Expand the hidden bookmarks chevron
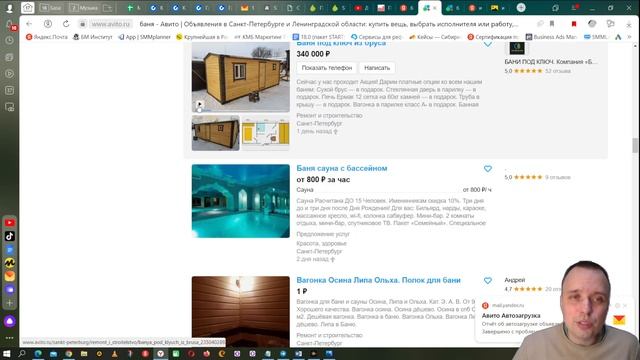Viewport: 640px width, 360px height. pyautogui.click(x=630, y=37)
